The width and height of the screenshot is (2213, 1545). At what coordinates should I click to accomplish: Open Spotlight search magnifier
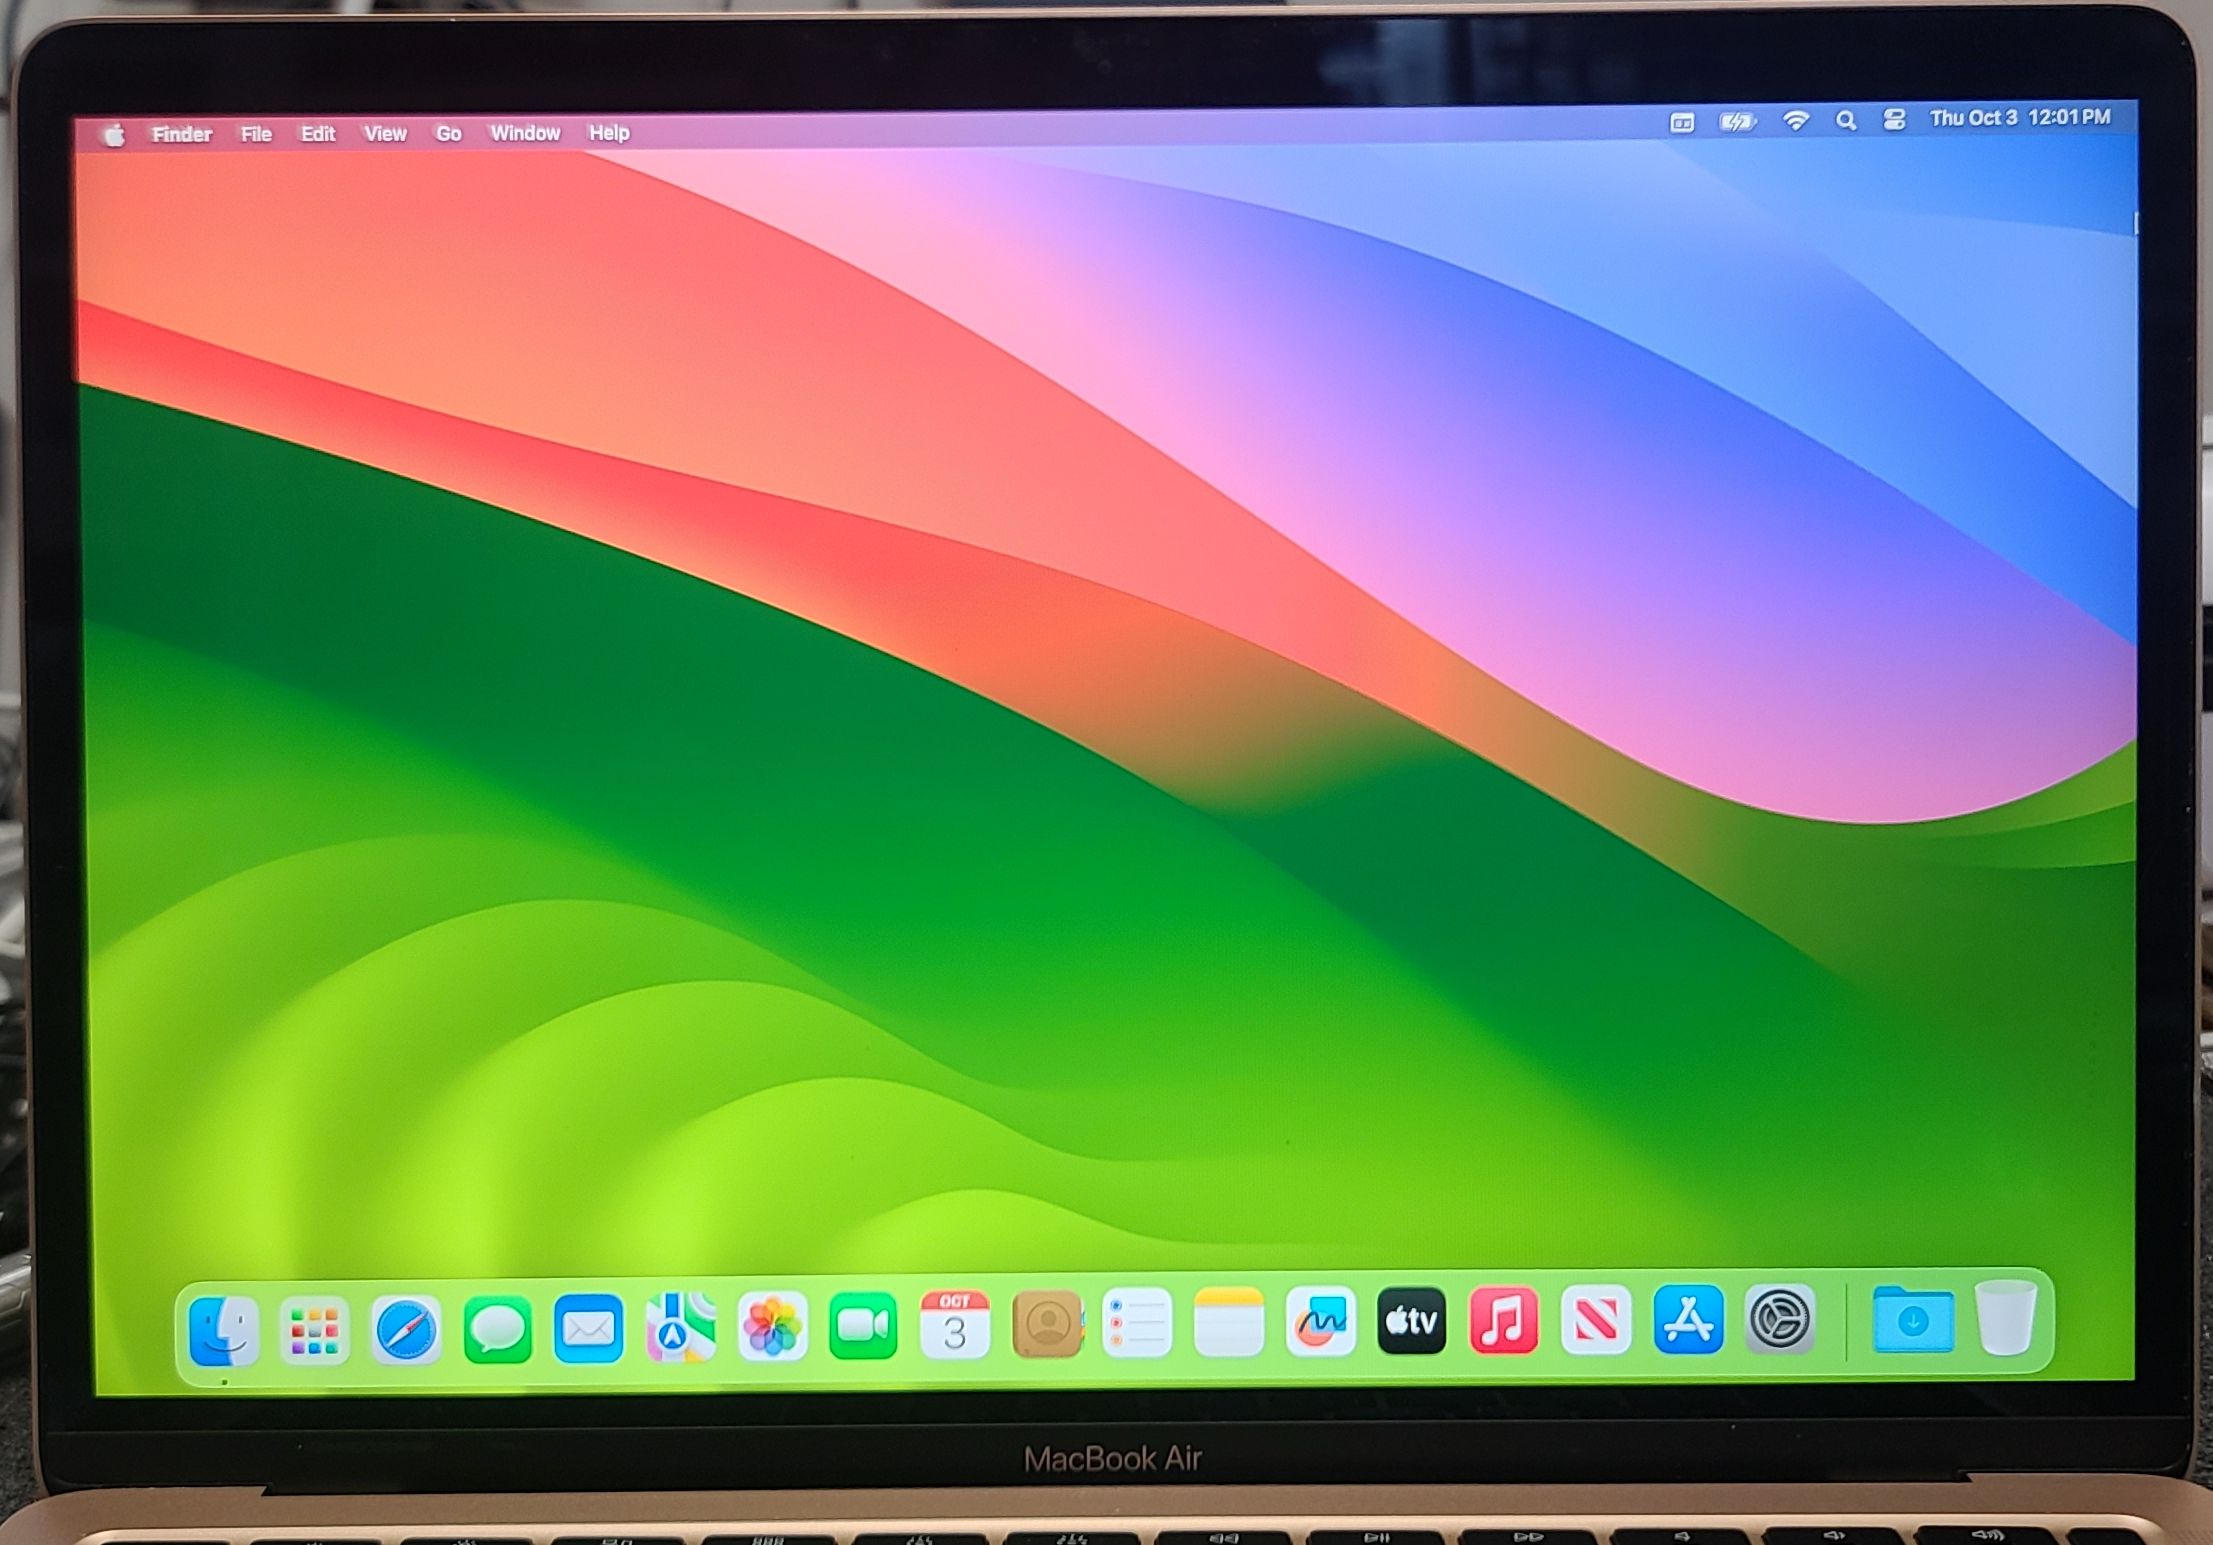coord(1846,121)
